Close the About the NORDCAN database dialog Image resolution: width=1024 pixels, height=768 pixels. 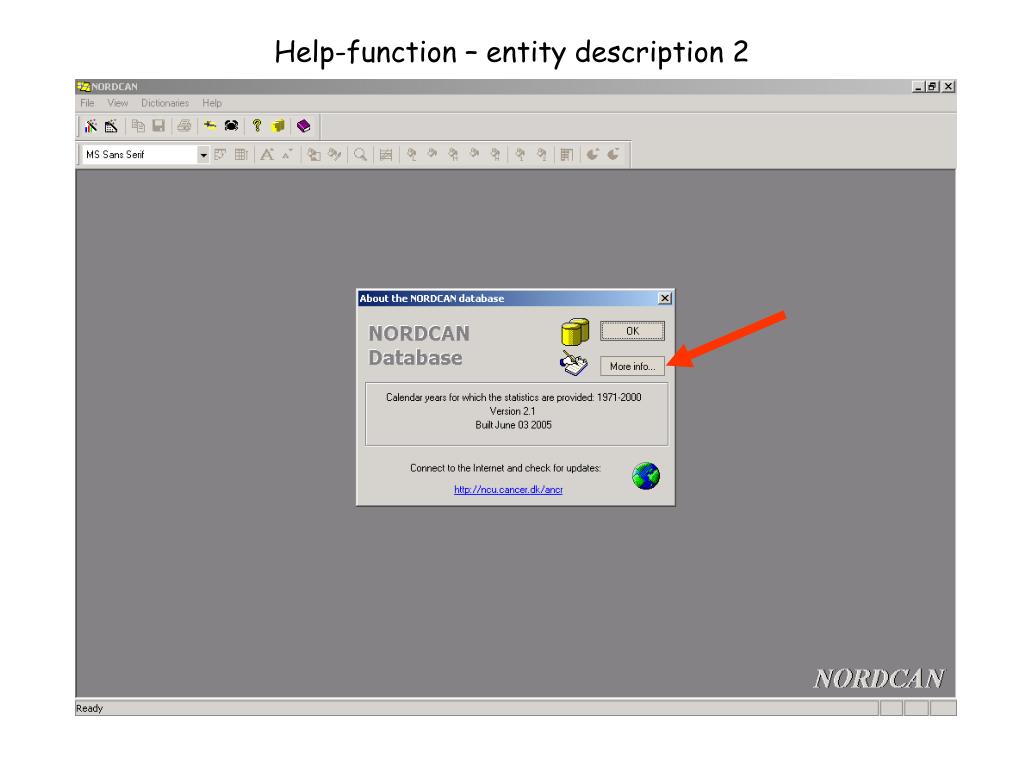pos(665,298)
